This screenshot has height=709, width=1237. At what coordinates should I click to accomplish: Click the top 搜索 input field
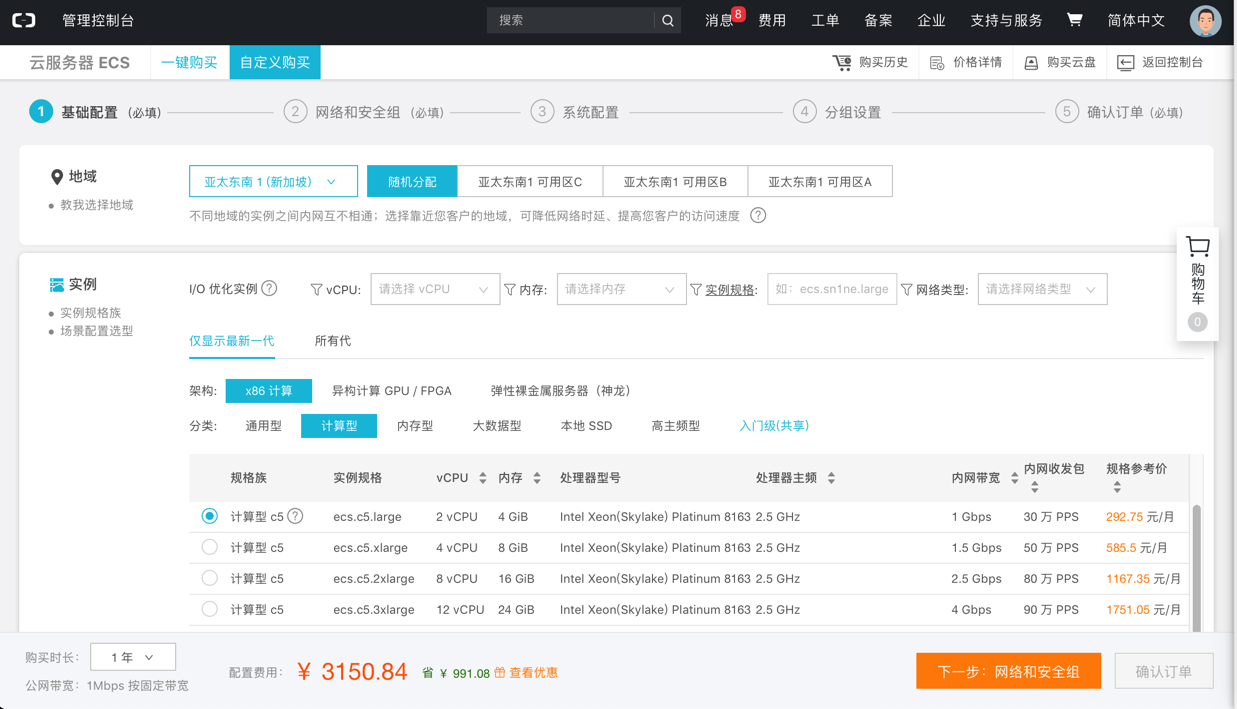pos(571,20)
